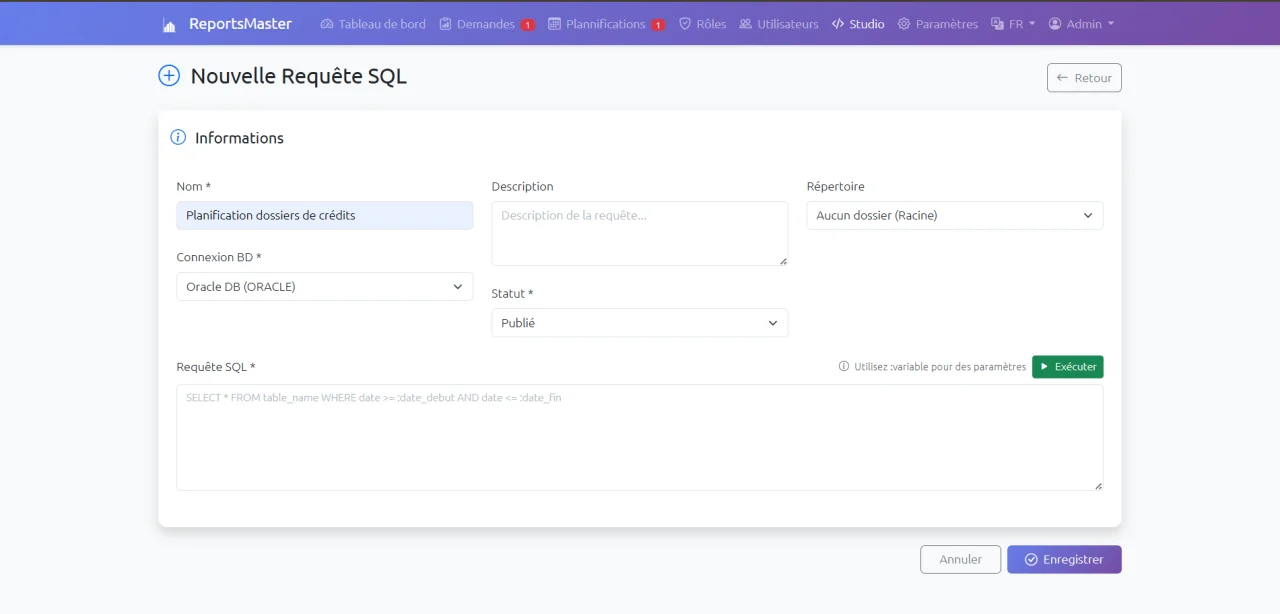1280x614 pixels.
Task: Click the Connexion BD * label
Action: pos(219,257)
